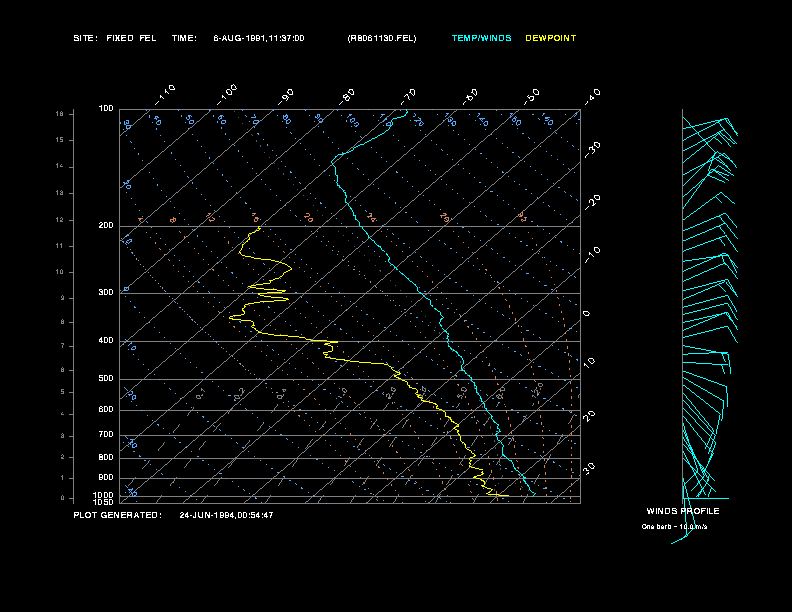
Task: Click the -100 temperature axis label
Action: pos(227,95)
